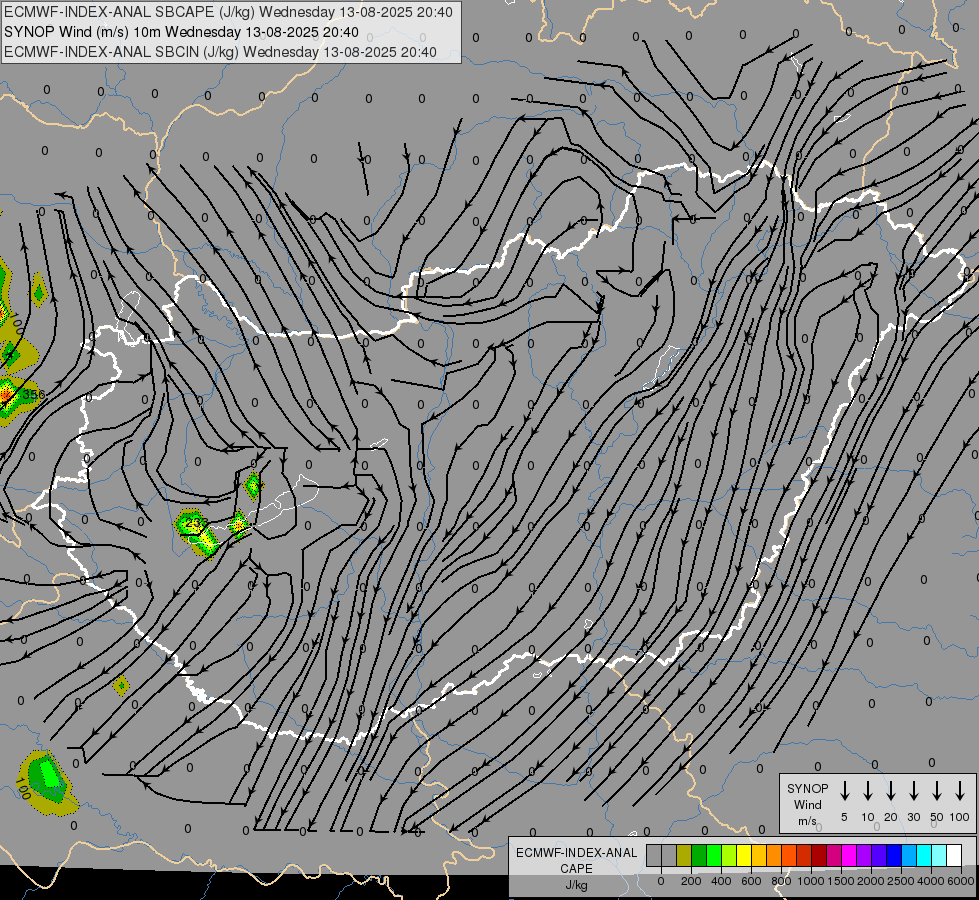Click the '600' tick on CAPE scale
The width and height of the screenshot is (979, 900).
[751, 881]
